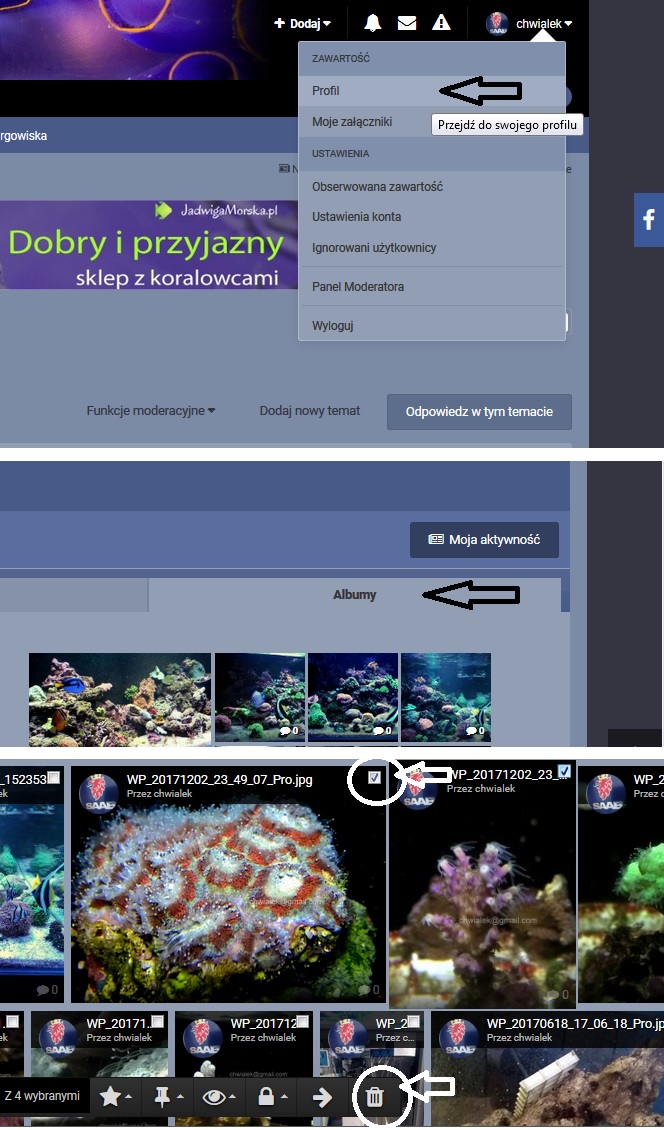
Task: Open the large aquarium album thumbnail
Action: tap(120, 699)
